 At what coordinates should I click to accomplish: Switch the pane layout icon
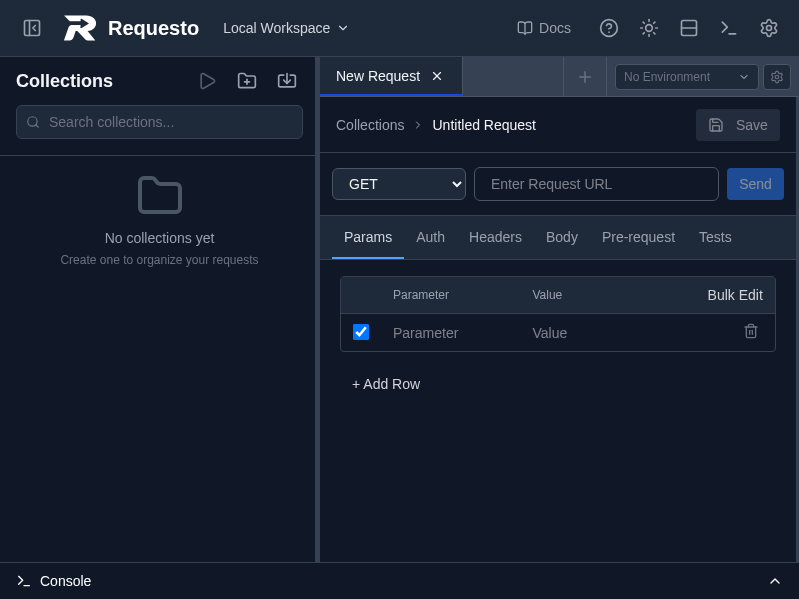688,28
